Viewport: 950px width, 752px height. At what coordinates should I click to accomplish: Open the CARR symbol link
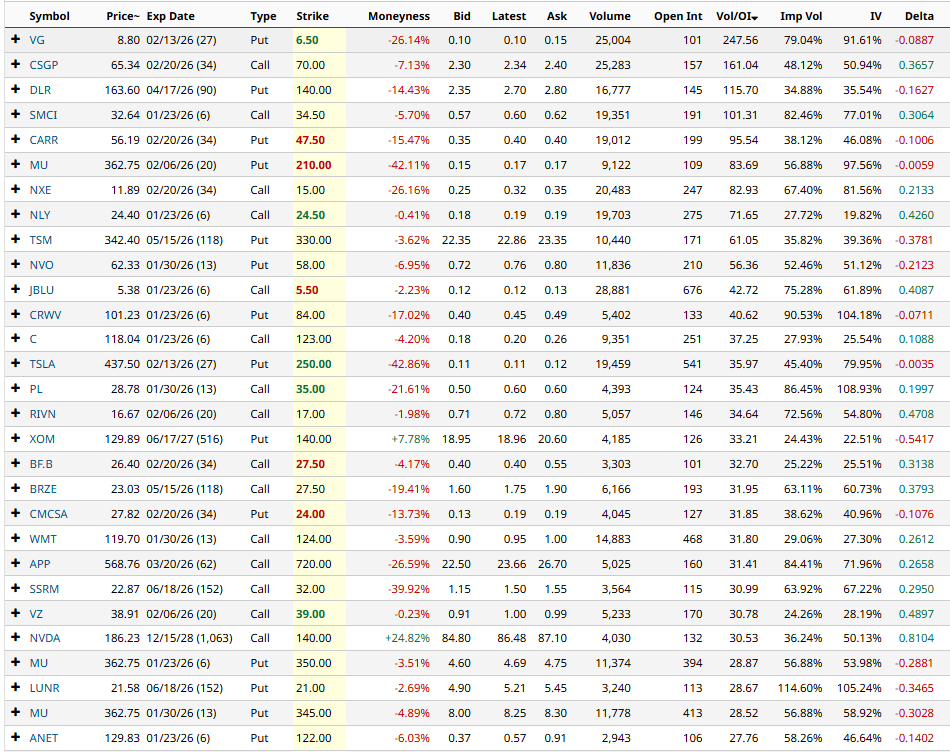tap(44, 140)
